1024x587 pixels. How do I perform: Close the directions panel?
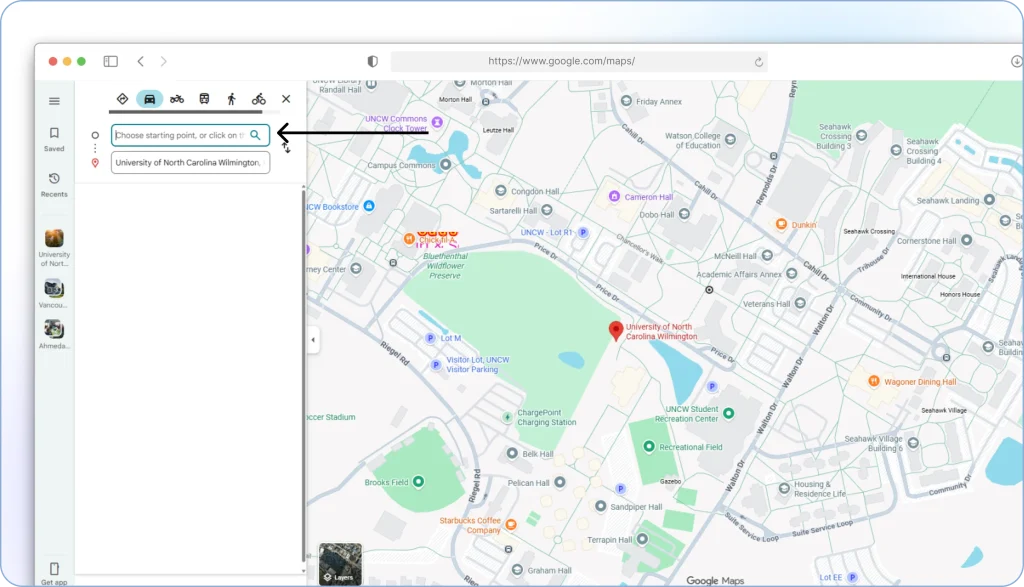tap(286, 99)
